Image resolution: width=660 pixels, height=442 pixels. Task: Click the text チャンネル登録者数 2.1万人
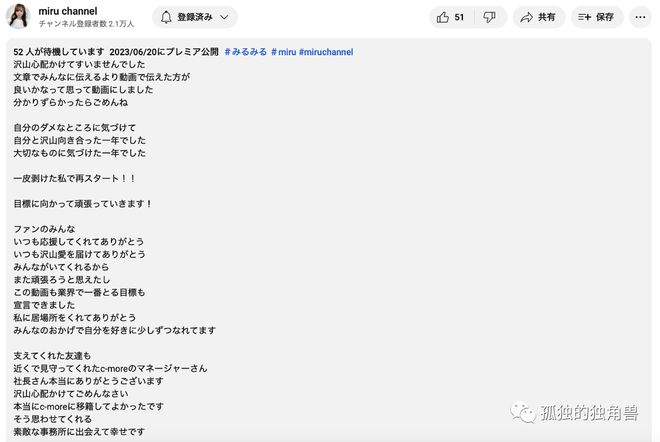[86, 24]
